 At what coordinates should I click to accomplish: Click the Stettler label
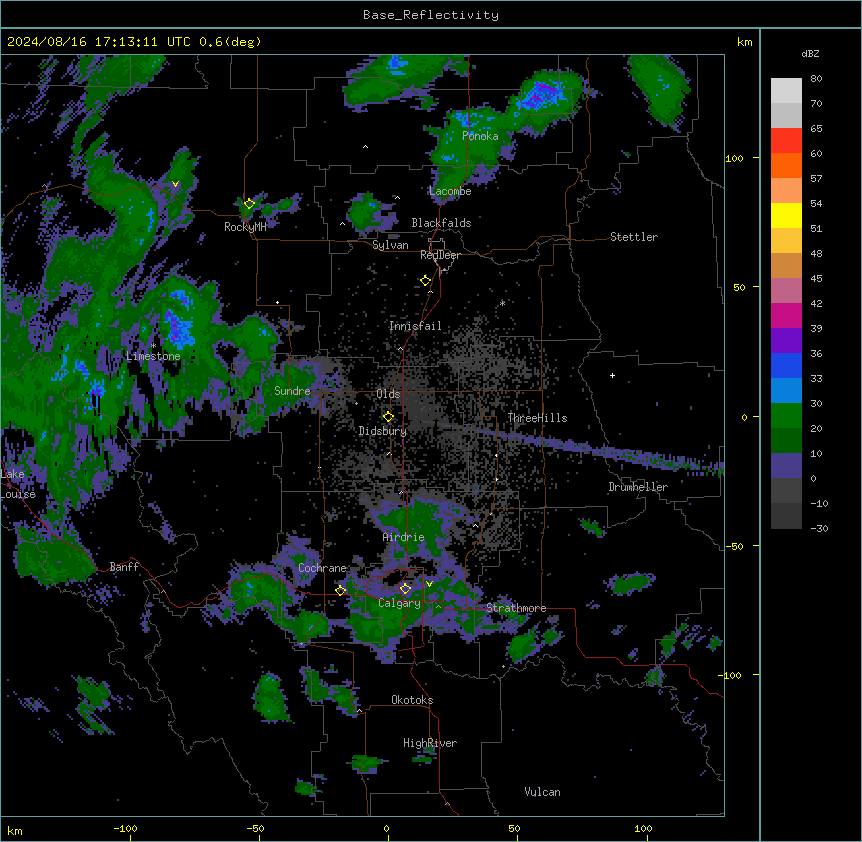pos(634,237)
